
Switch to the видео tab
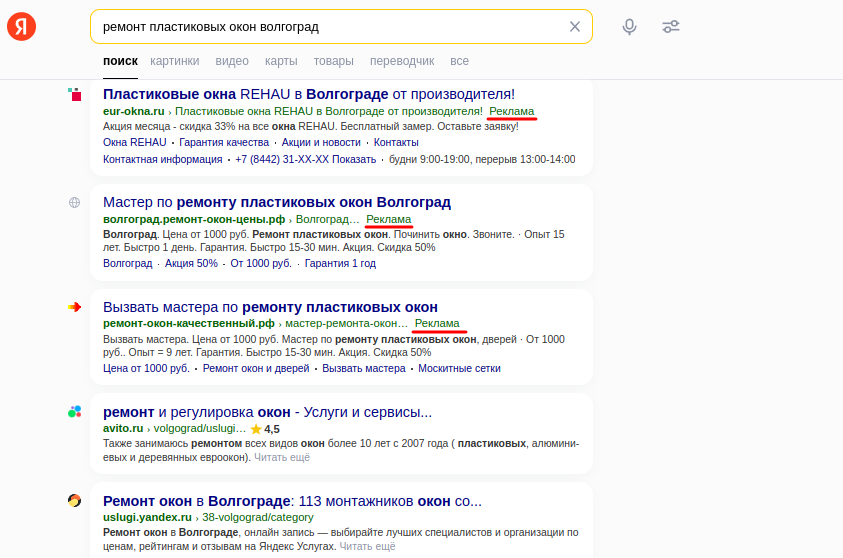pyautogui.click(x=232, y=61)
